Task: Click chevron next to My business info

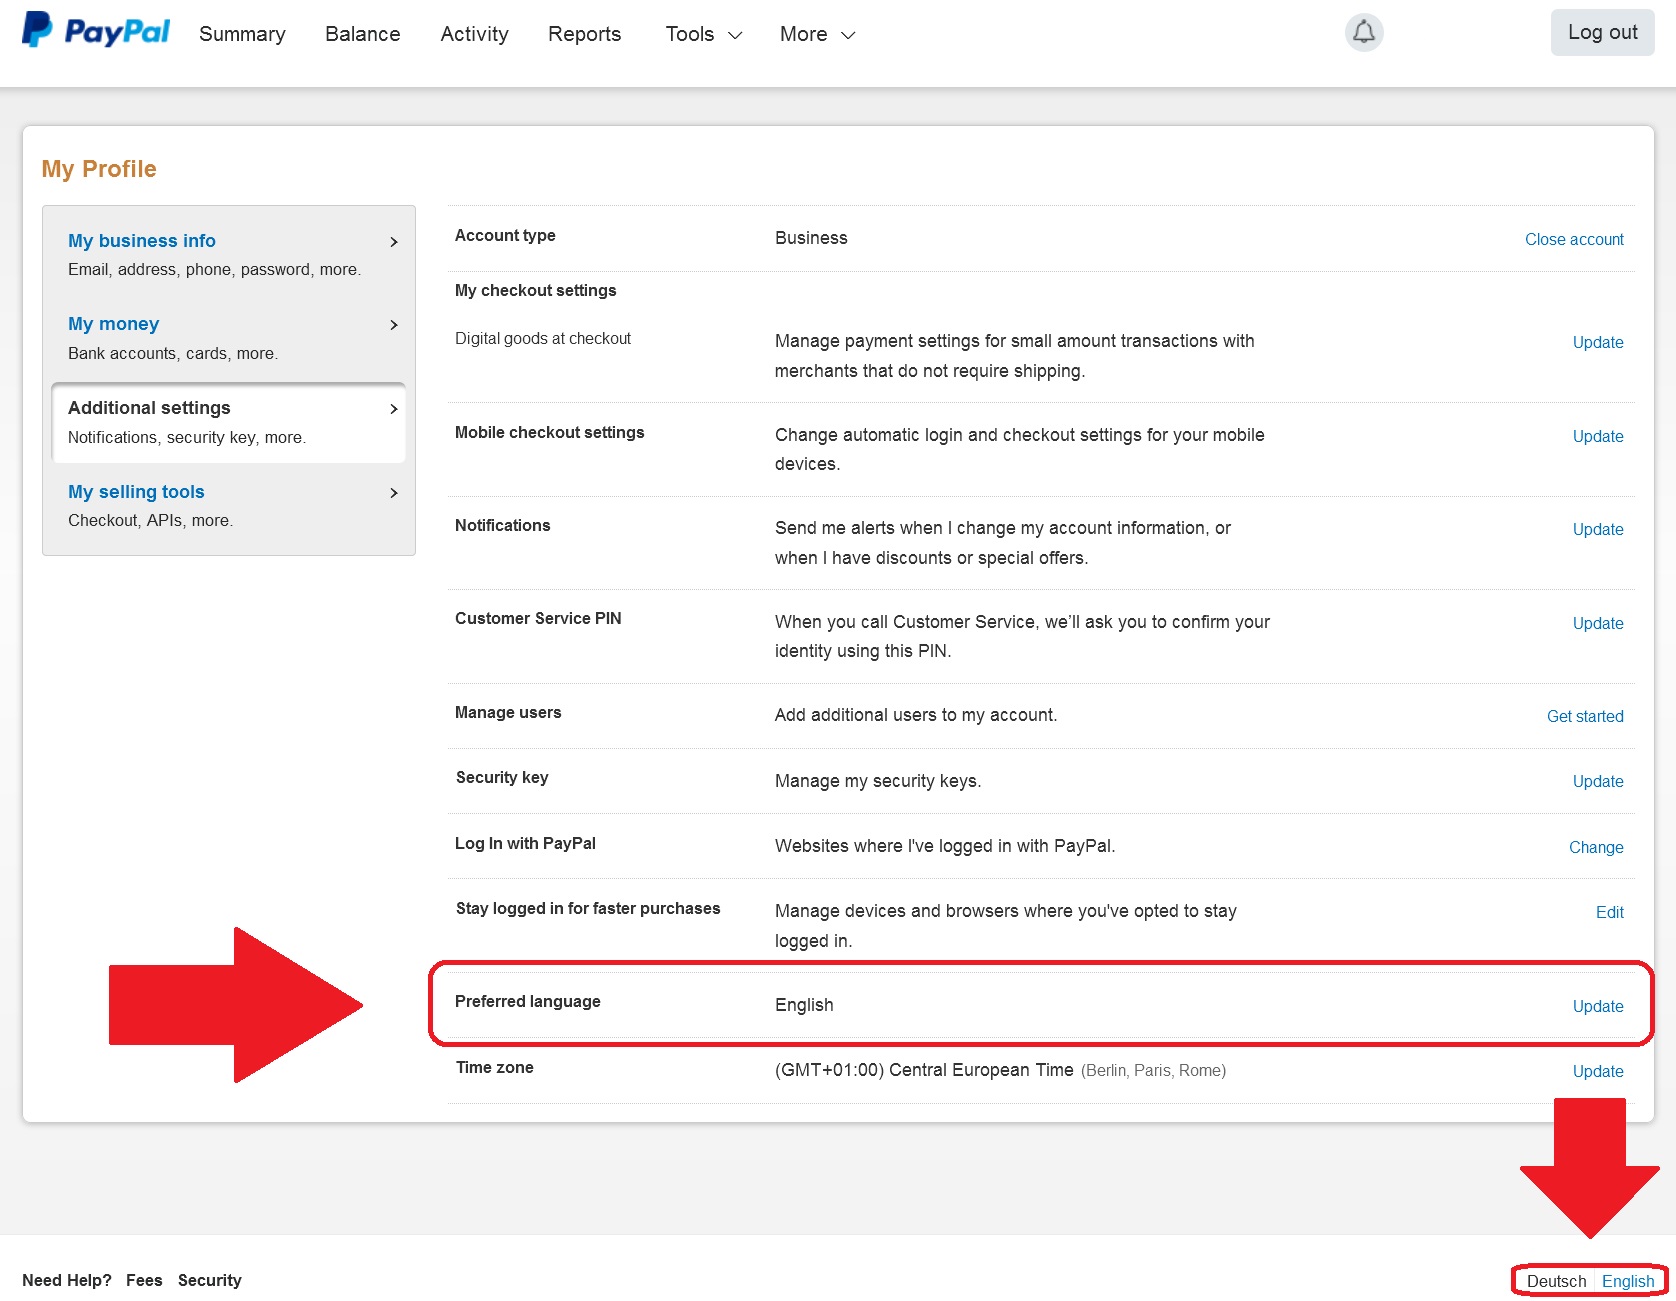Action: click(393, 242)
